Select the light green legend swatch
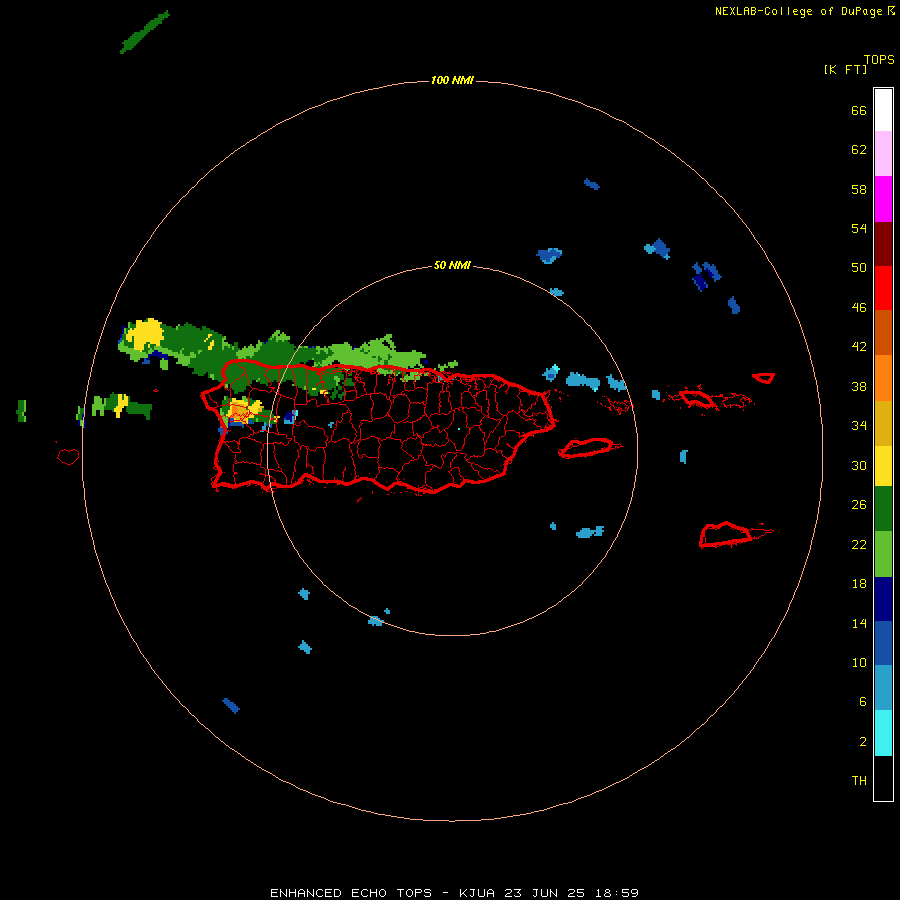 coord(883,554)
